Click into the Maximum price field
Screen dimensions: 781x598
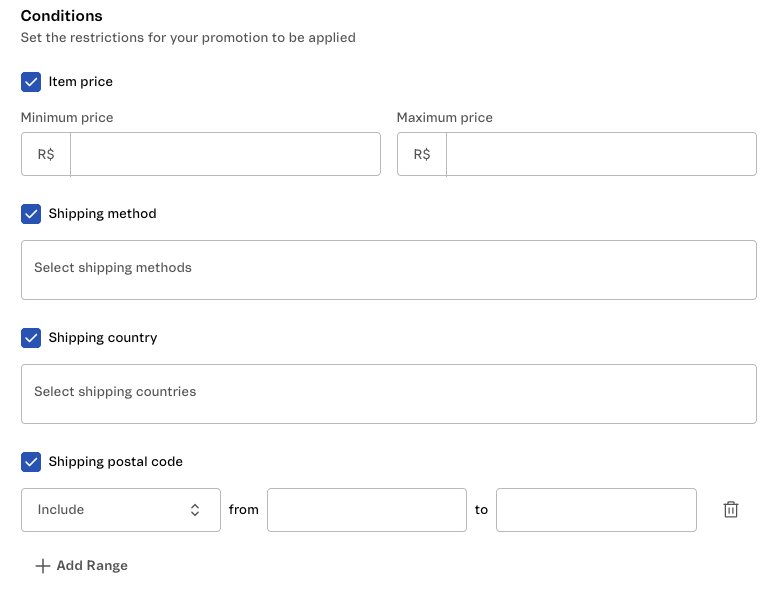(x=601, y=155)
